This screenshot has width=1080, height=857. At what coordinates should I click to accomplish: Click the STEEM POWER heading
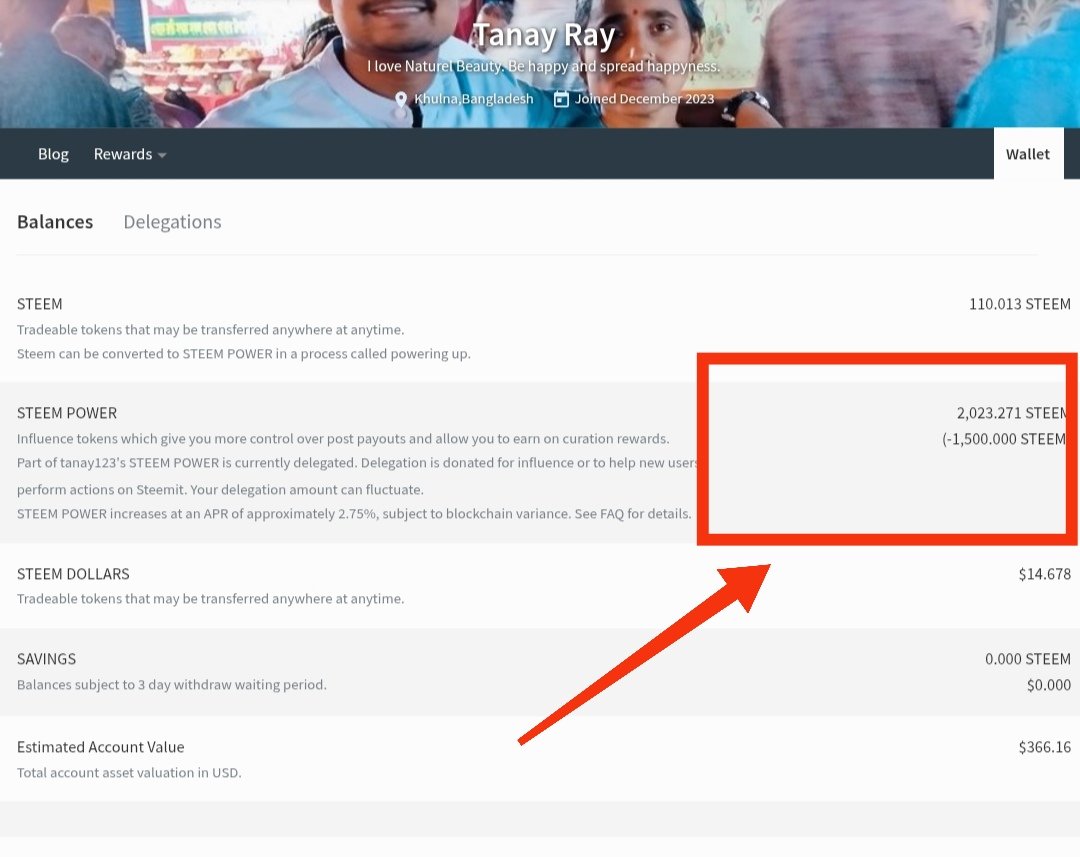[x=67, y=413]
